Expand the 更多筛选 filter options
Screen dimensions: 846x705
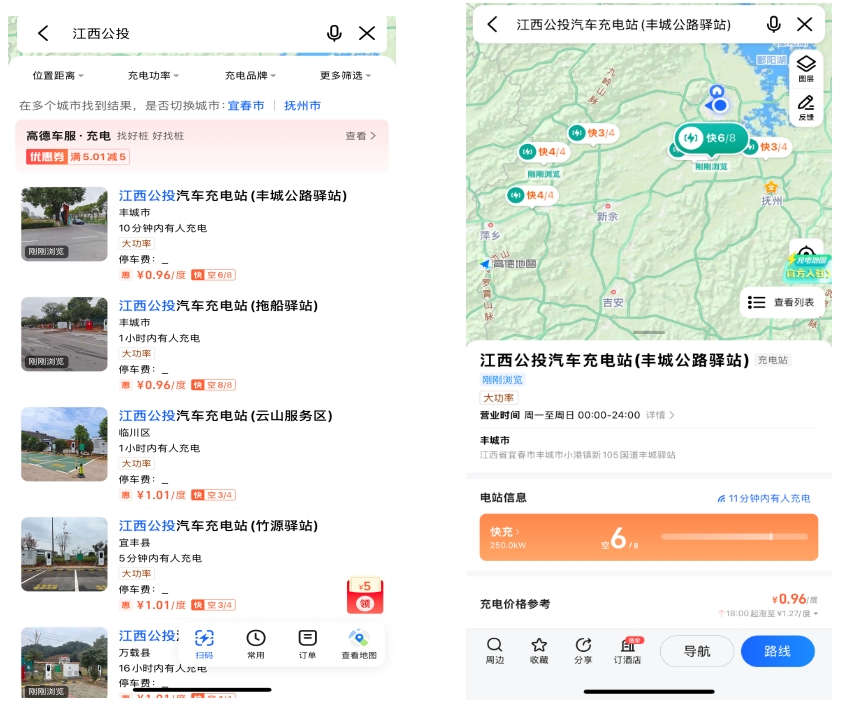point(345,75)
